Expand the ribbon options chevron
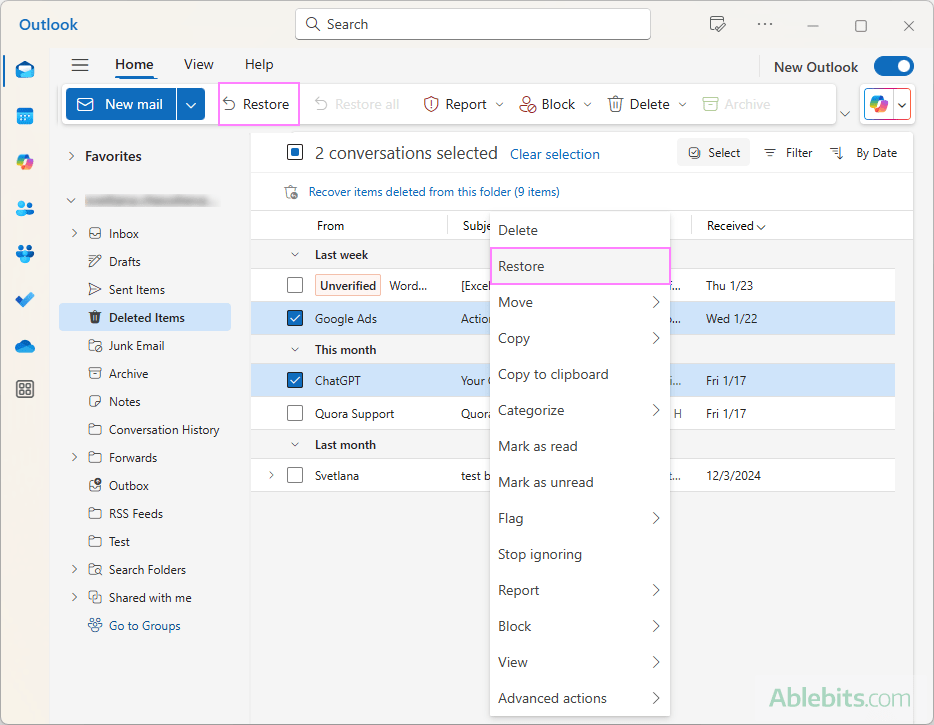Screen dimensions: 934x725 click(x=845, y=114)
